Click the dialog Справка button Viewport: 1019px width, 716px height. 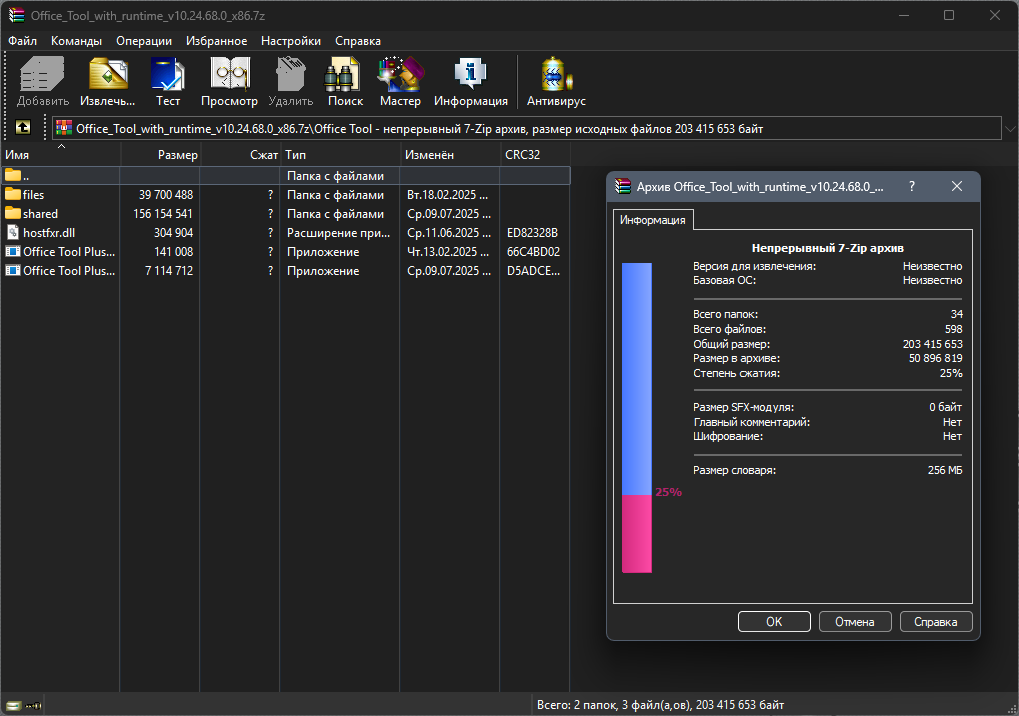point(936,621)
